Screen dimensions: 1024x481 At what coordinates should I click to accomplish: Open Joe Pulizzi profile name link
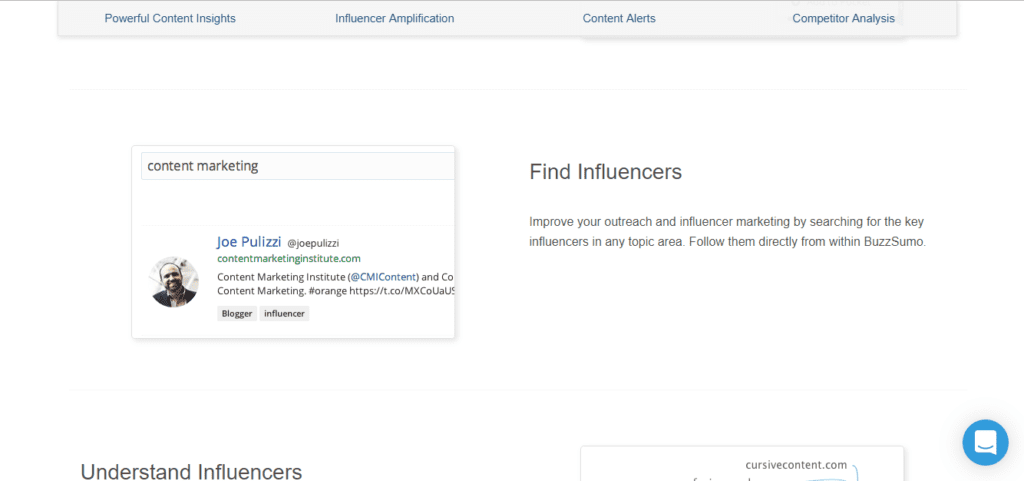249,242
